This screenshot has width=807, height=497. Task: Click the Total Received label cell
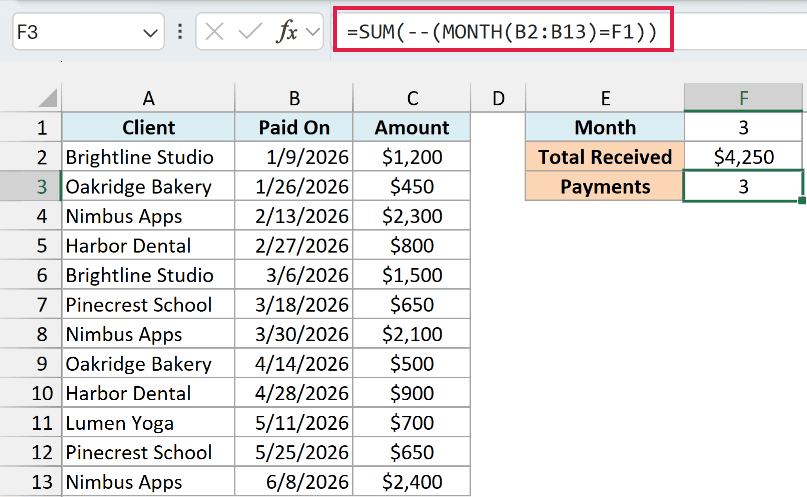[605, 156]
